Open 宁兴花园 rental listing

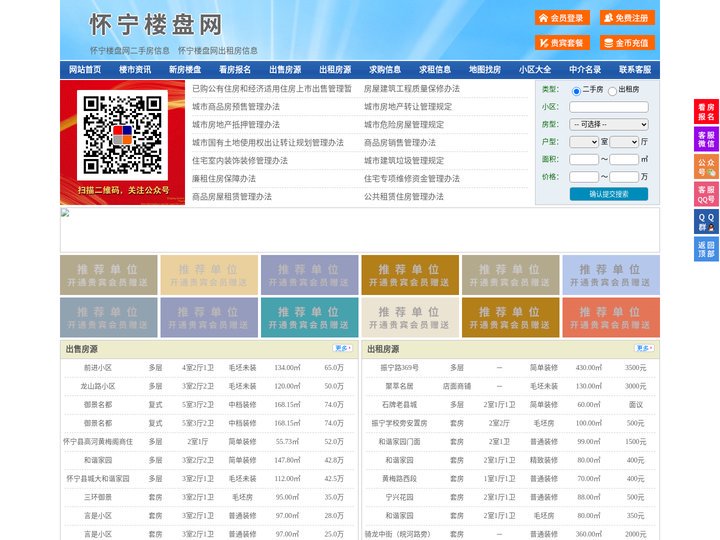click(x=399, y=497)
